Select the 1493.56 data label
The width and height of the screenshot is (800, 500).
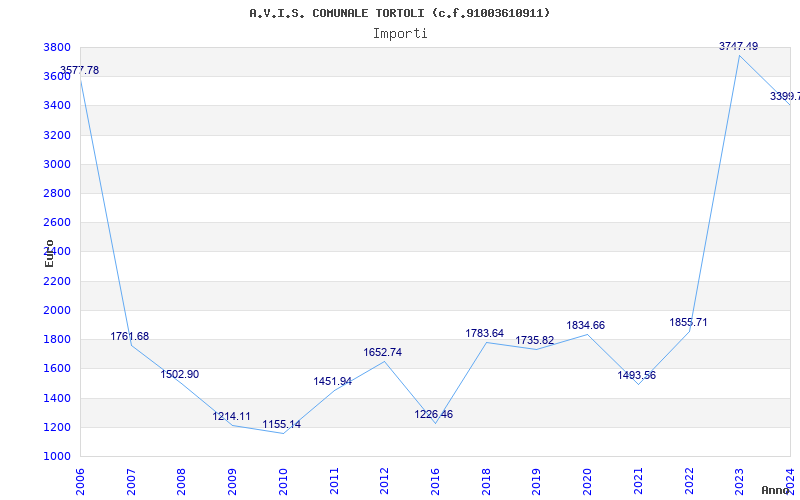pyautogui.click(x=637, y=376)
